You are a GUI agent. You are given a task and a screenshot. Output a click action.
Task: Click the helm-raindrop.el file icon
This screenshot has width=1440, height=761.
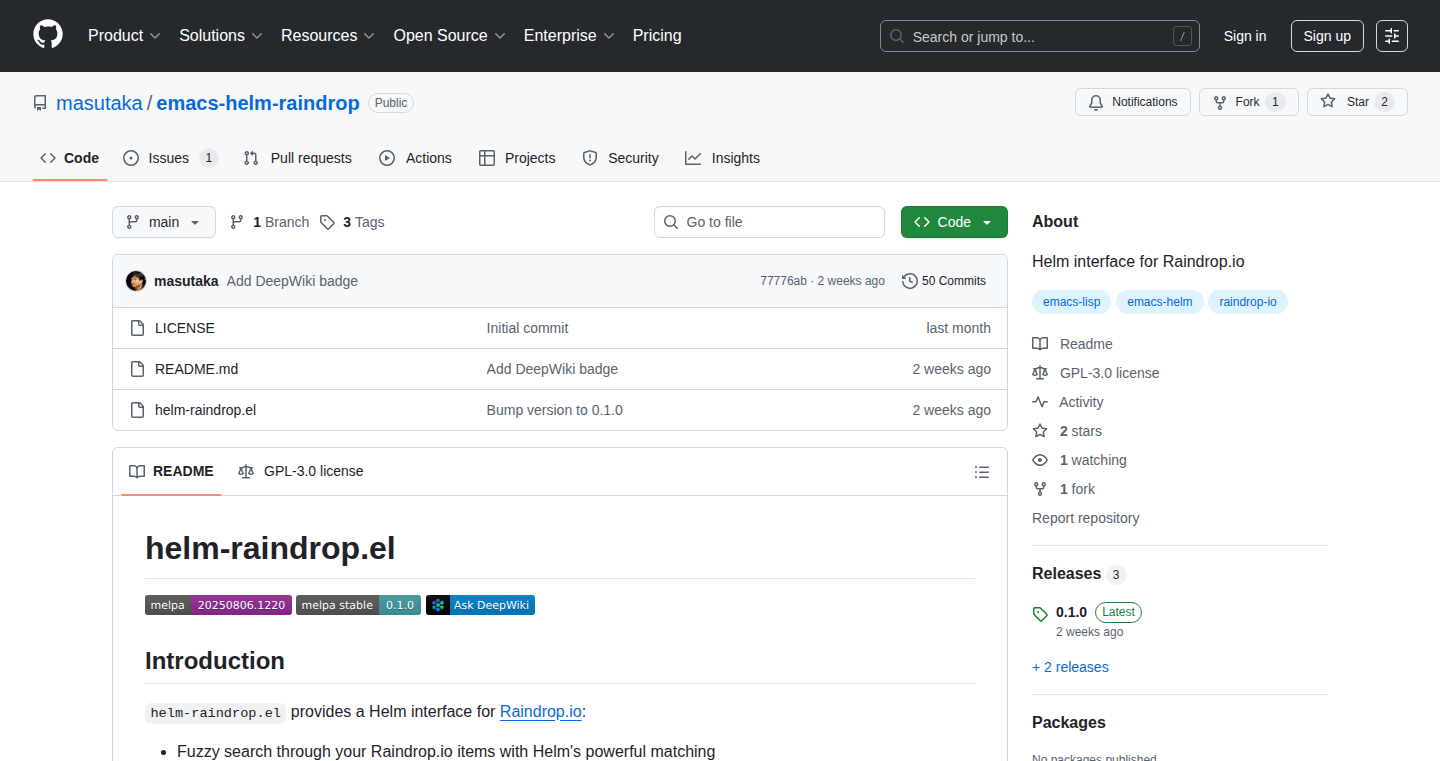[138, 410]
